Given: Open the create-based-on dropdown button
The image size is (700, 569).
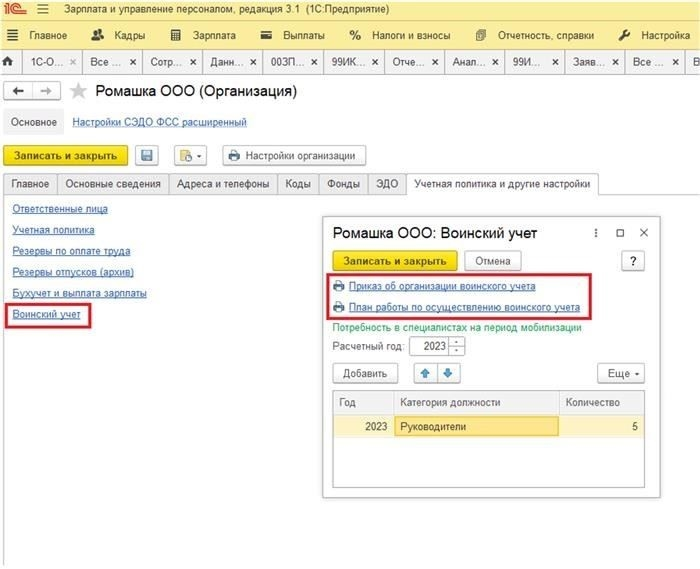Looking at the screenshot, I should point(190,156).
